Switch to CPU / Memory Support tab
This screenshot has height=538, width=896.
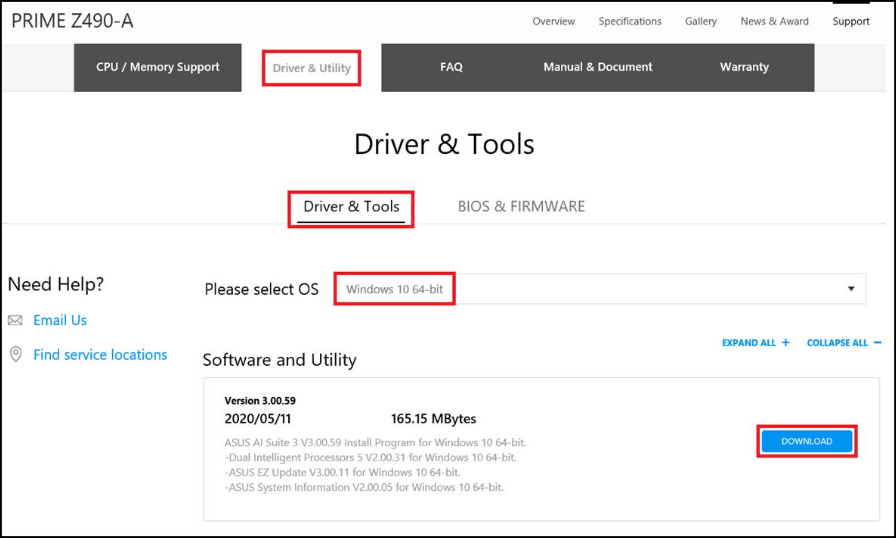pyautogui.click(x=158, y=67)
